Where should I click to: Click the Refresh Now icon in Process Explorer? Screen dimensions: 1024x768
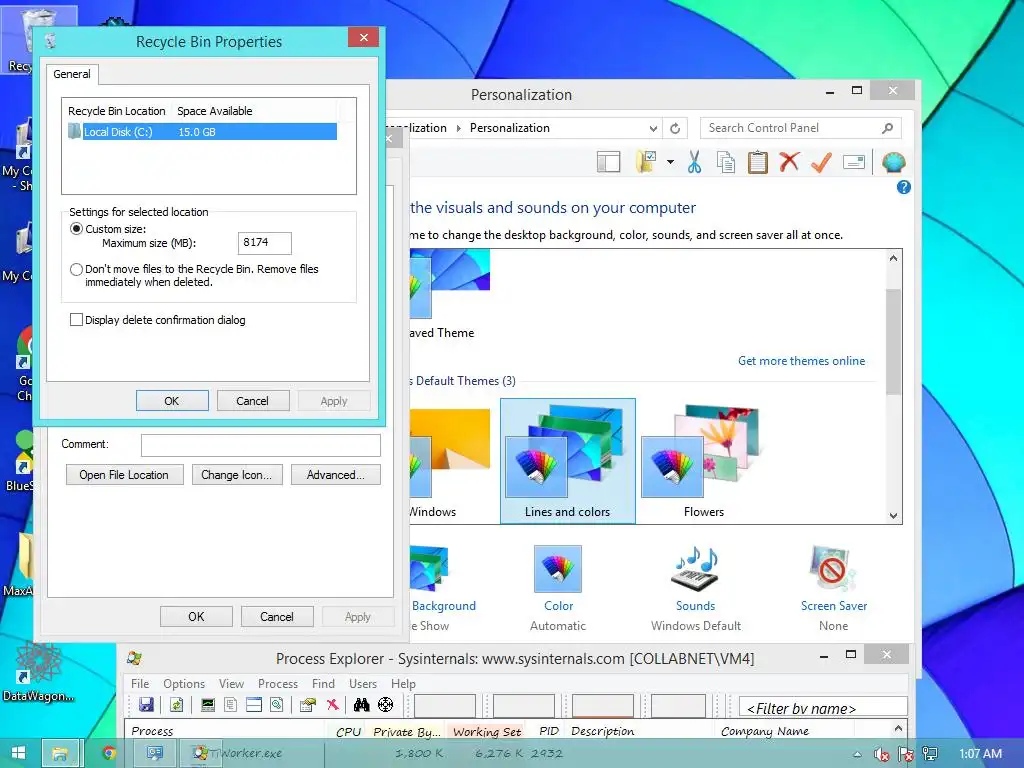pyautogui.click(x=176, y=704)
